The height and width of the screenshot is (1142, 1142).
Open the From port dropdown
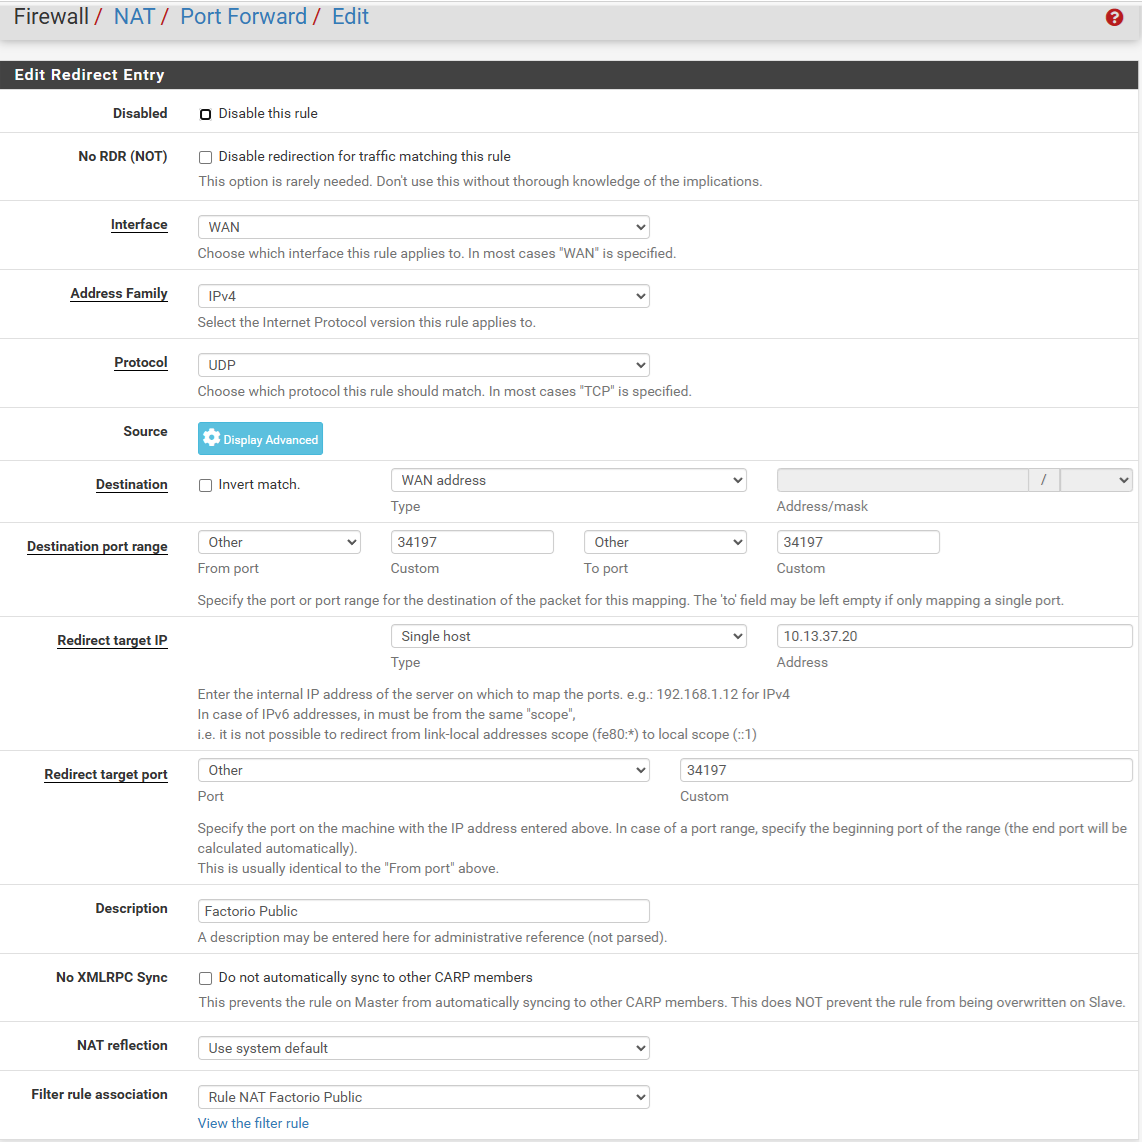[x=279, y=542]
